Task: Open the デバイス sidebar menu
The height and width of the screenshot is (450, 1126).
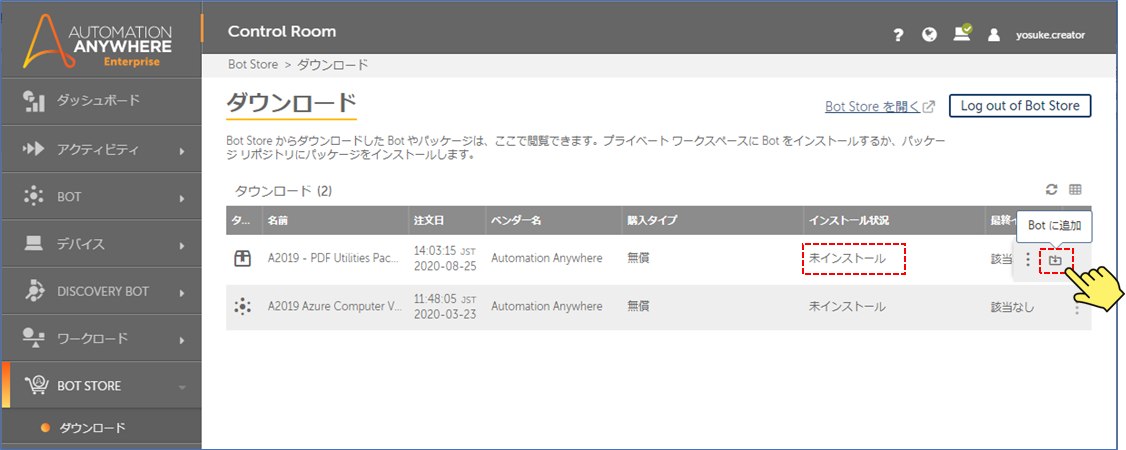Action: [x=101, y=244]
